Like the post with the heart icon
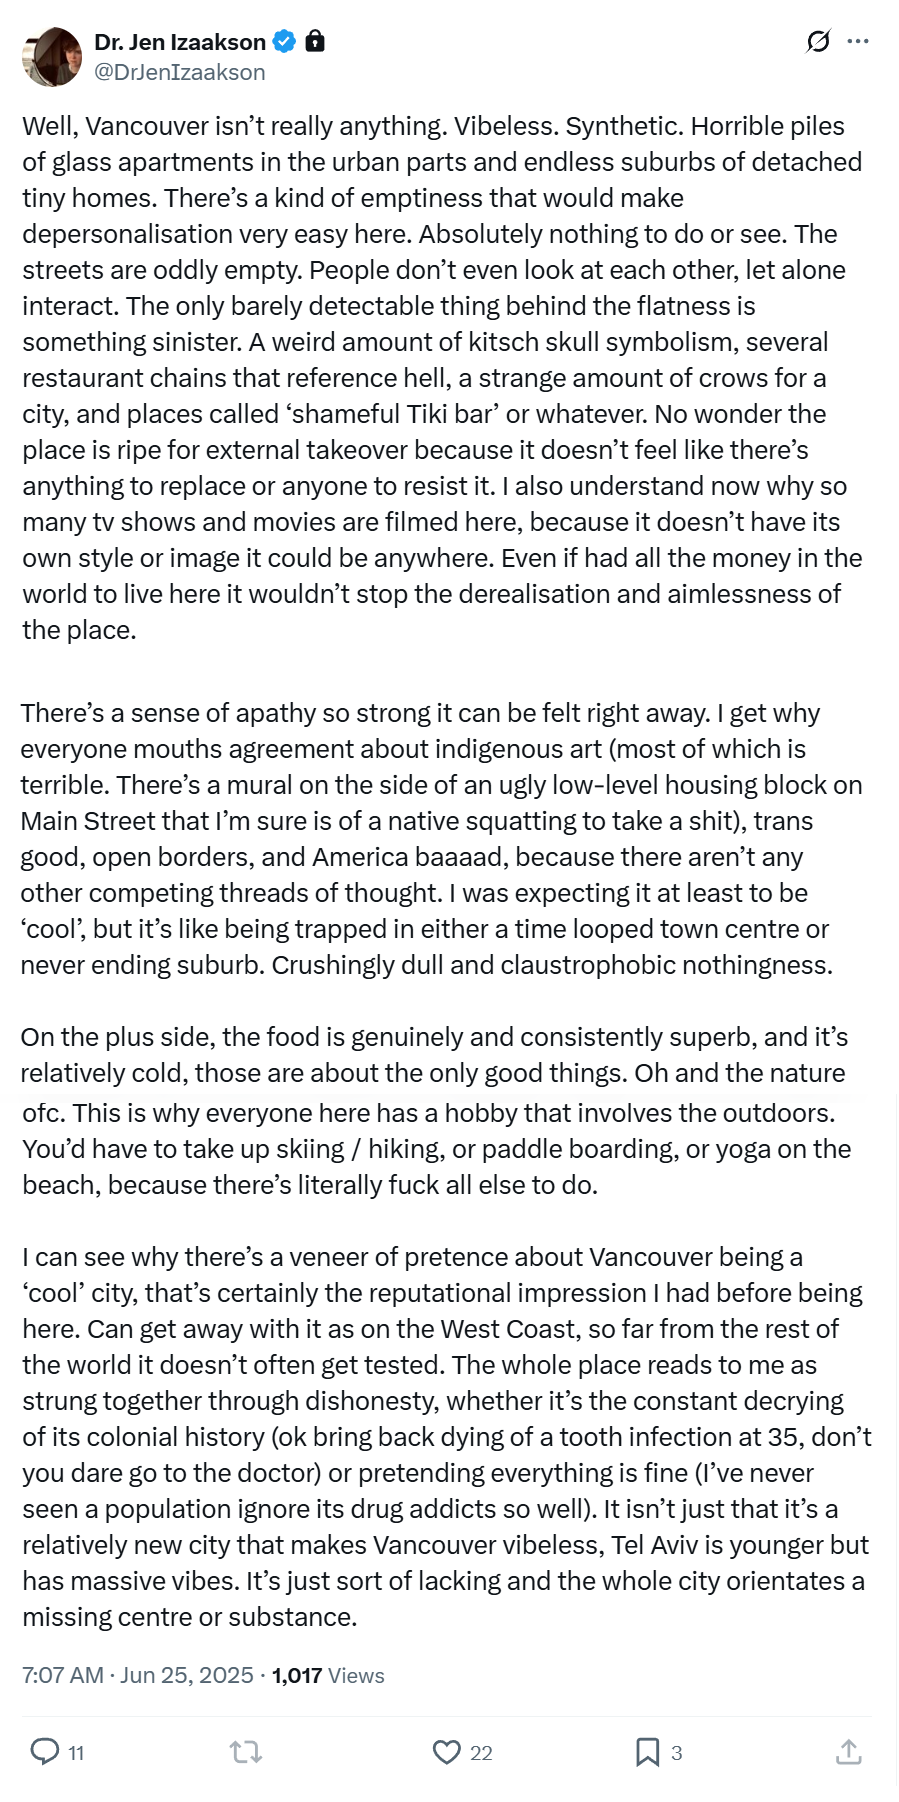This screenshot has height=1802, width=899. coord(446,1751)
